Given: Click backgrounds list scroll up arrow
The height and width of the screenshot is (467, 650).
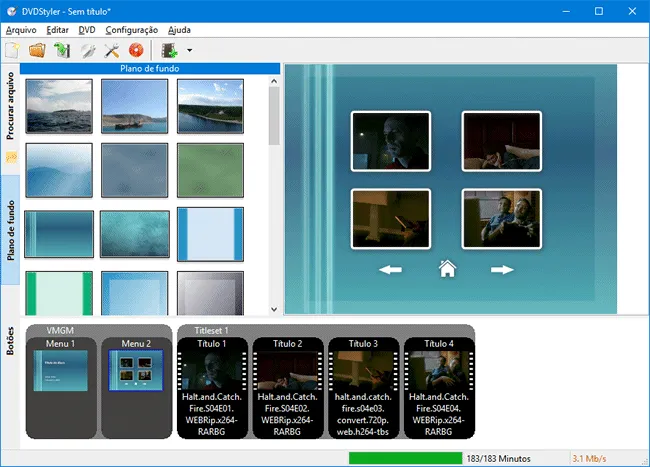Looking at the screenshot, I should pyautogui.click(x=274, y=81).
